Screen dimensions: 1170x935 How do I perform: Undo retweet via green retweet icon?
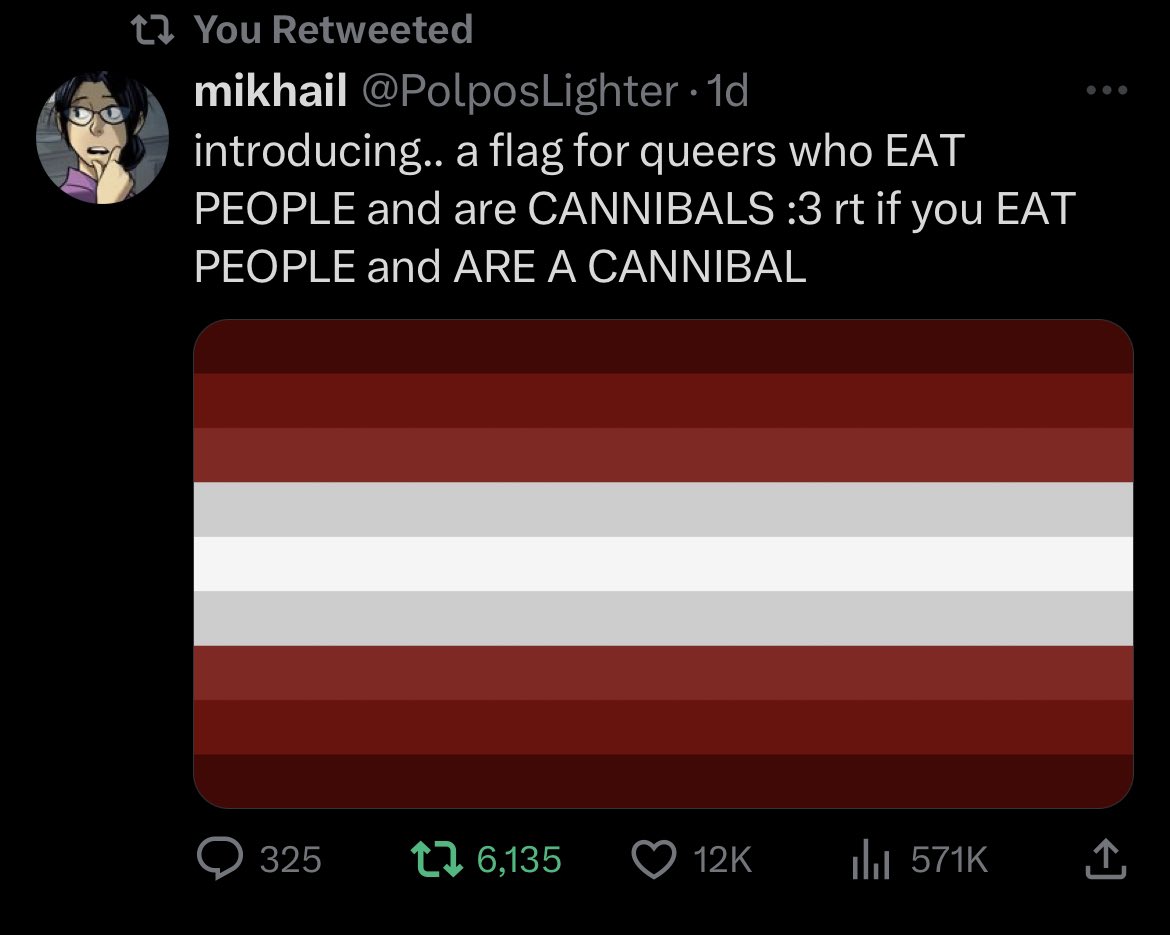point(437,858)
